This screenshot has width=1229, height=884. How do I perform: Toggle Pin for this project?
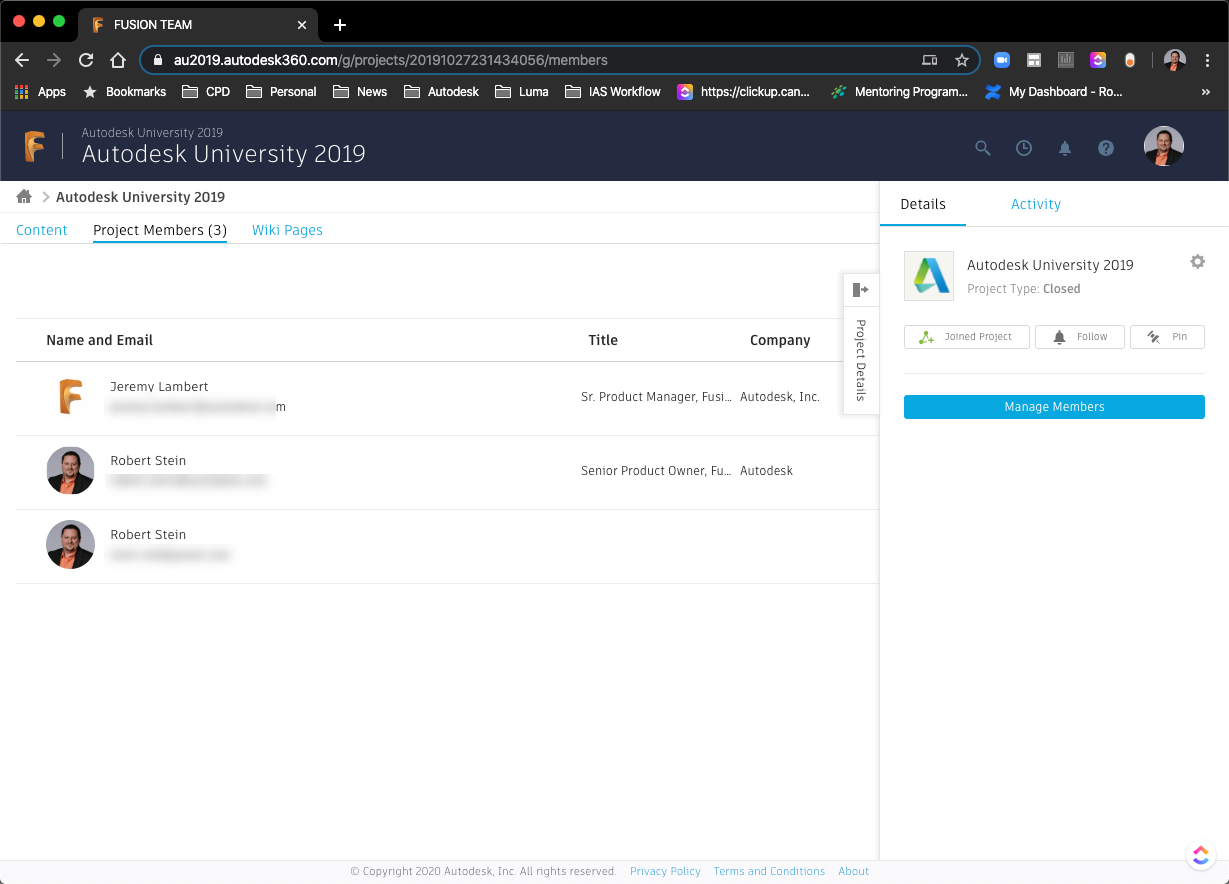point(1167,337)
